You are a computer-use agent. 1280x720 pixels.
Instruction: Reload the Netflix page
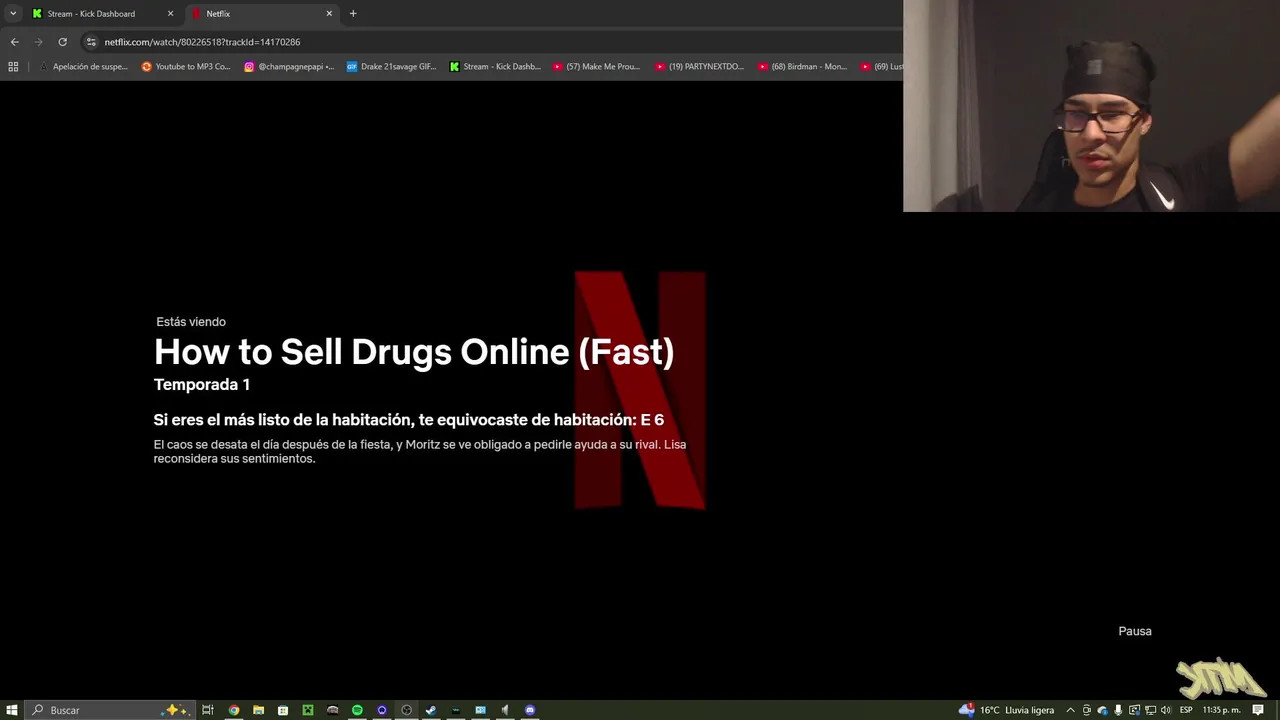pos(62,42)
